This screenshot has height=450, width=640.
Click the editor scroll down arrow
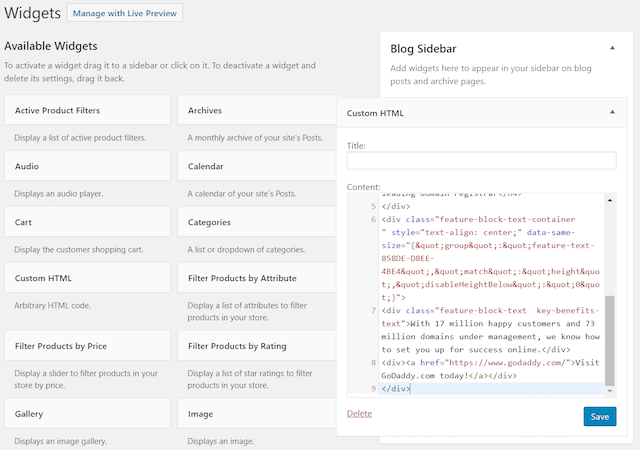[x=609, y=391]
